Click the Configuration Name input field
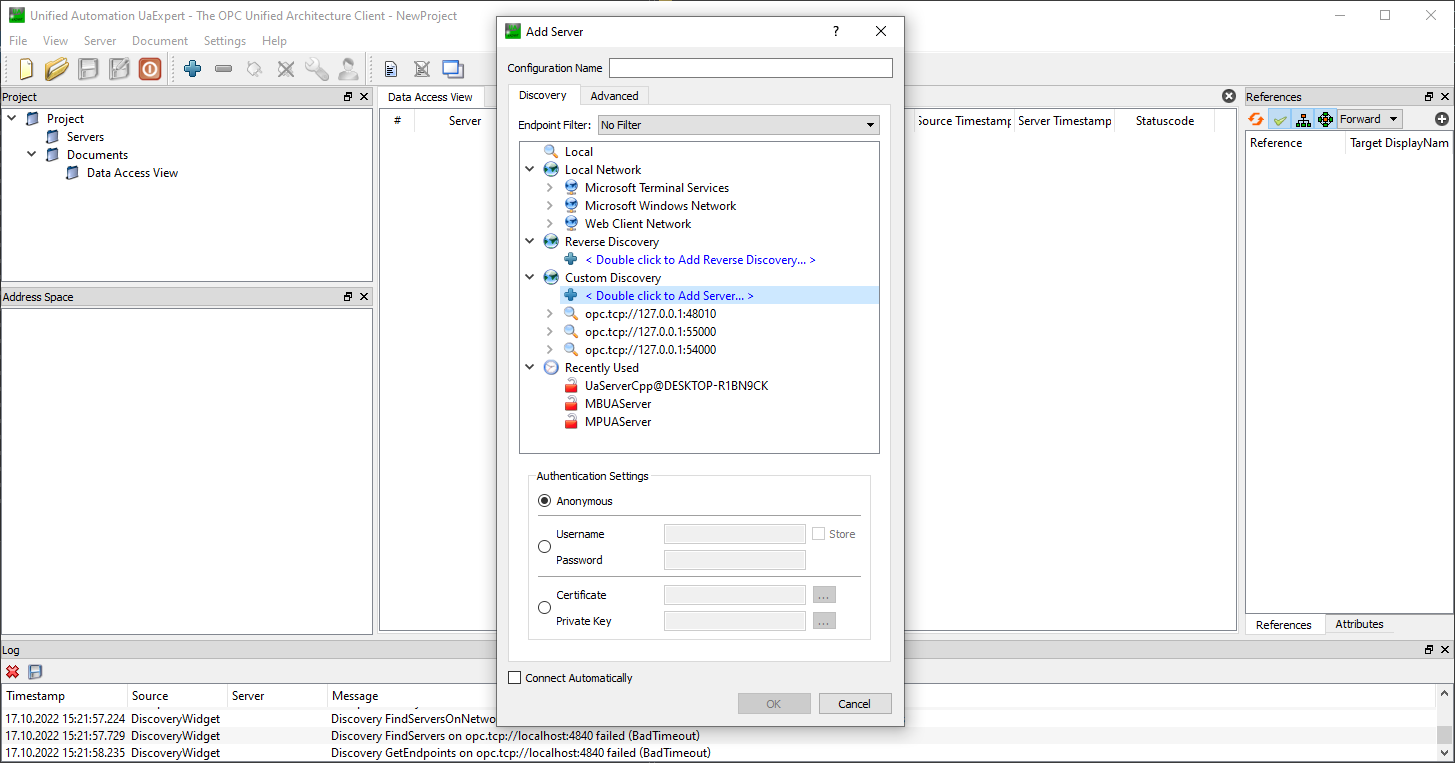 750,68
